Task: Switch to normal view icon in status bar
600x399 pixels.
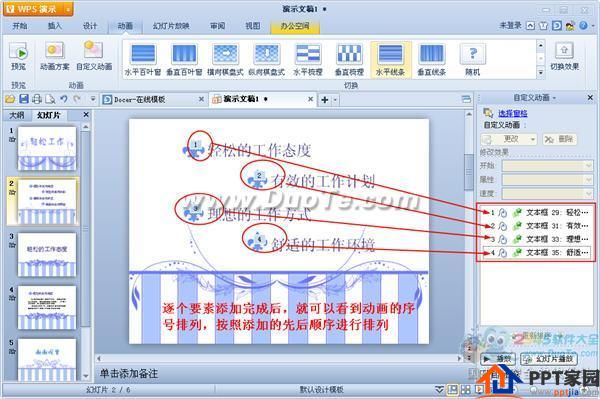Action: click(453, 390)
